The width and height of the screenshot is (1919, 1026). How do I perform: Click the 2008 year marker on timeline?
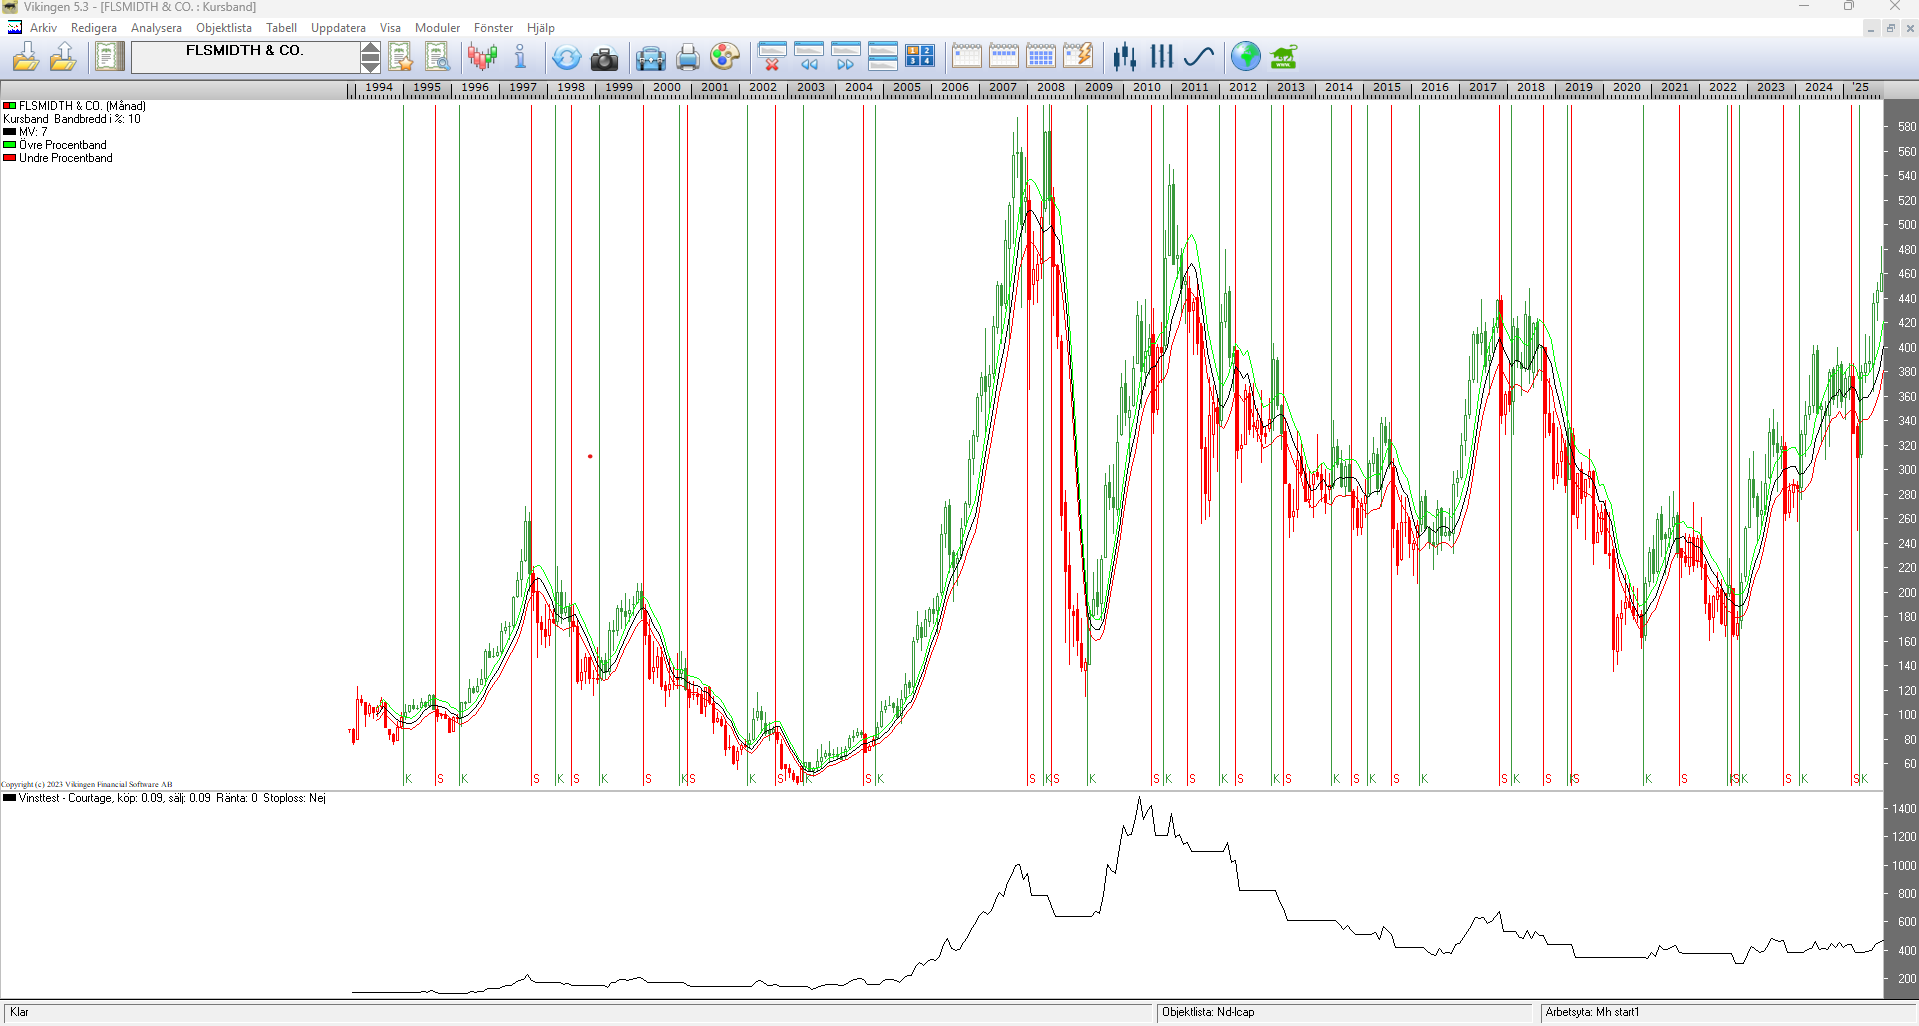pyautogui.click(x=1050, y=88)
